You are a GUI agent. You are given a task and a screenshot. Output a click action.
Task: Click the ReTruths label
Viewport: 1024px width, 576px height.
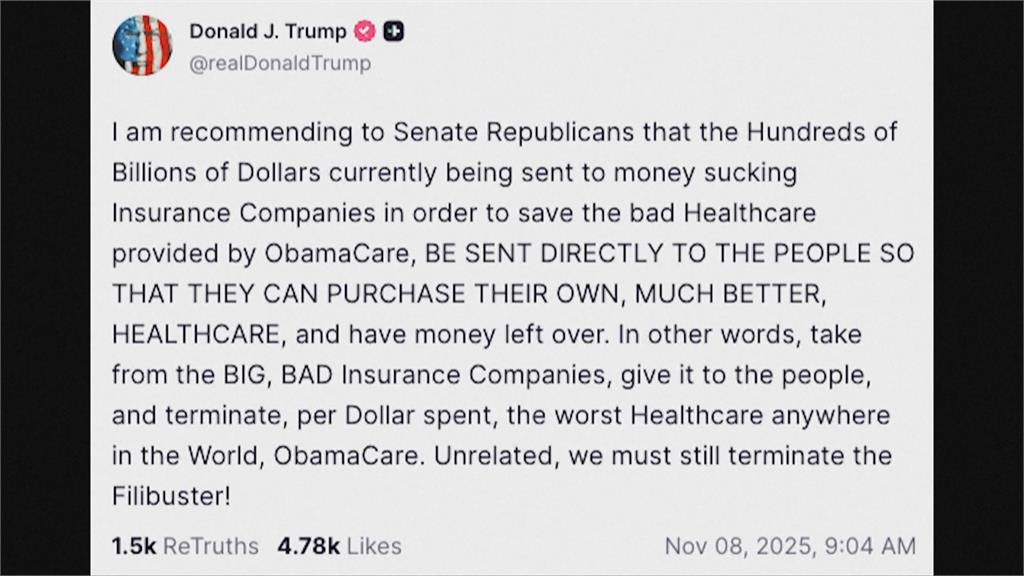[x=210, y=546]
